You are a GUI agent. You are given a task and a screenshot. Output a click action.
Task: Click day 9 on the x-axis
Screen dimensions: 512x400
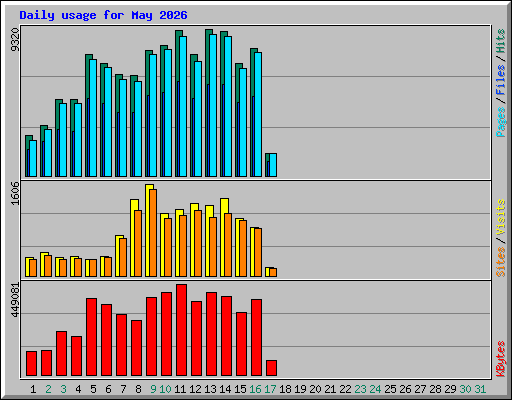(x=153, y=389)
